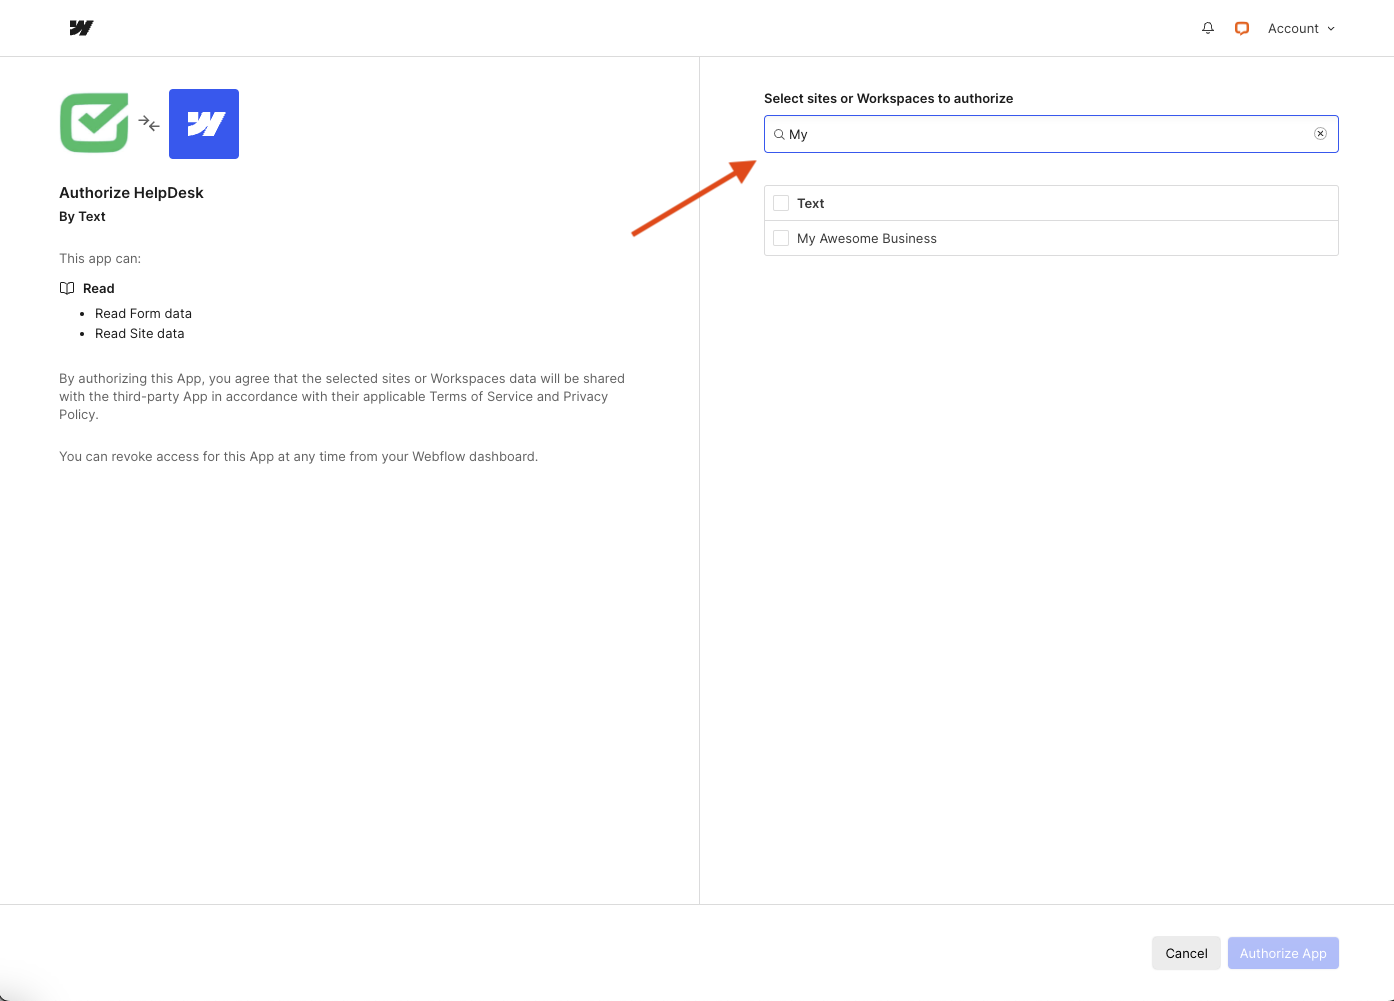Check the Text workspace checkbox
Screen dimensions: 1394x1001
pyautogui.click(x=781, y=203)
